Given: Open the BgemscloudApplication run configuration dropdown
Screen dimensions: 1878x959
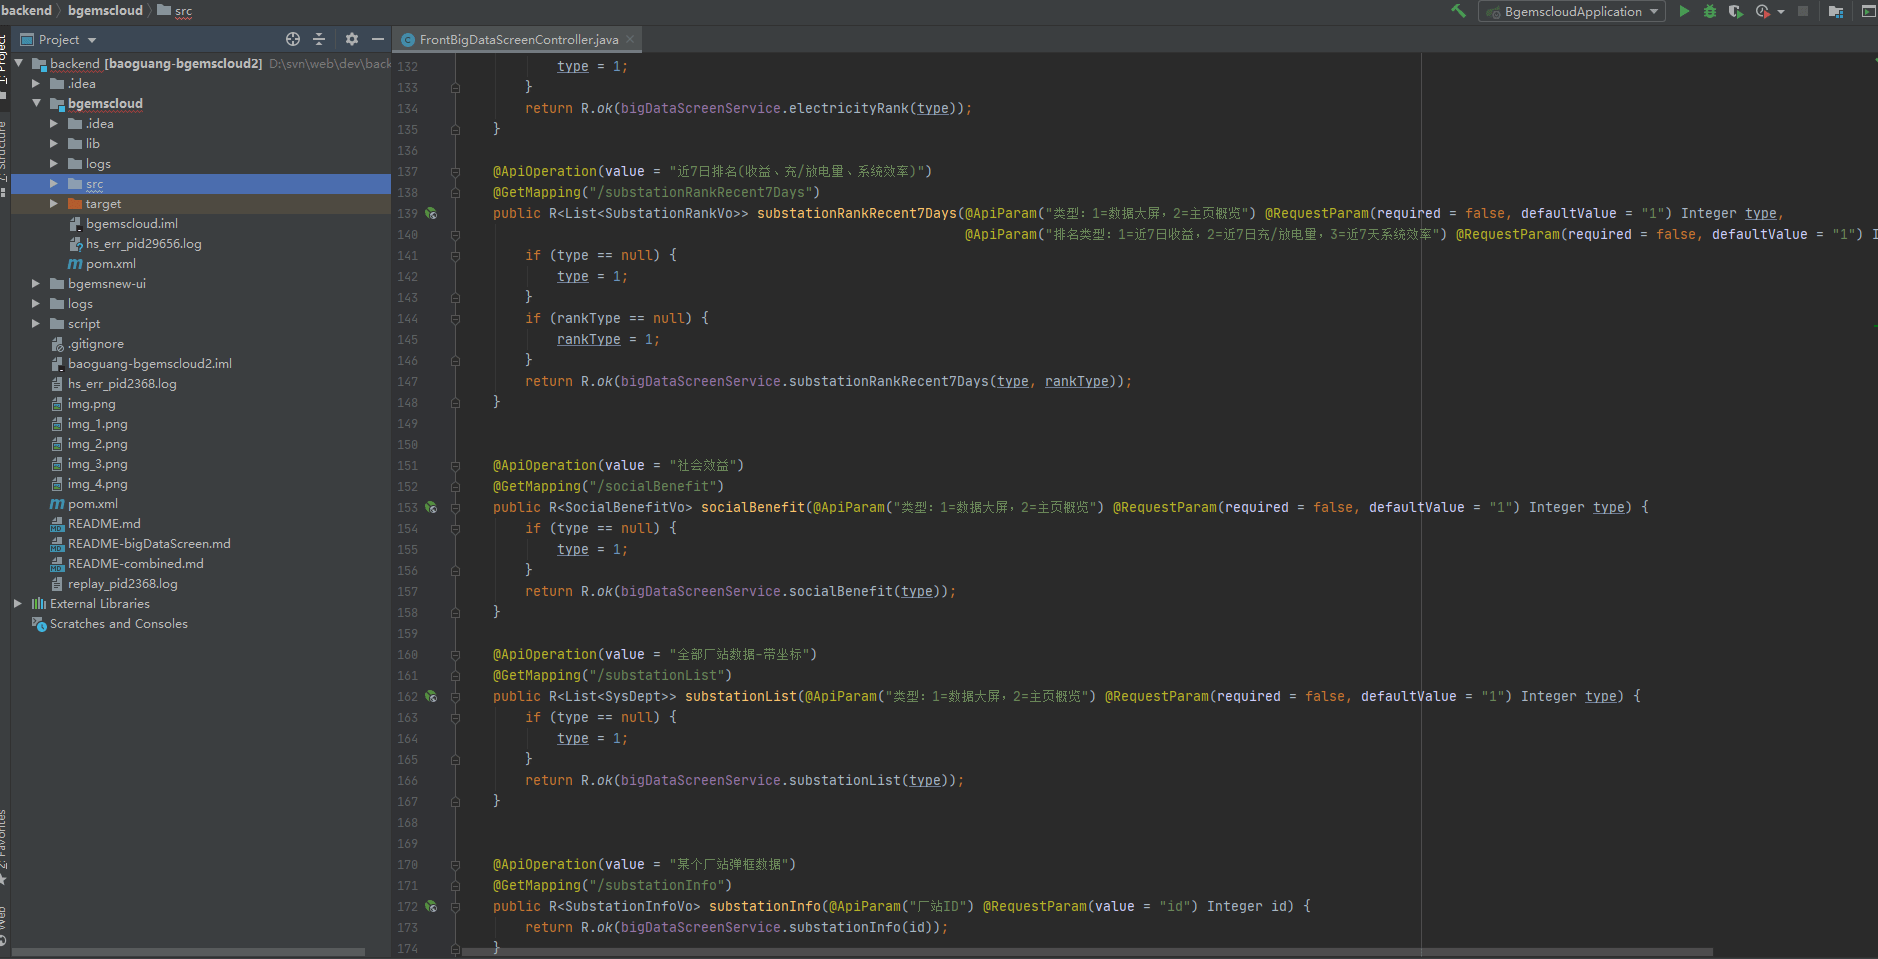Looking at the screenshot, I should pyautogui.click(x=1572, y=11).
